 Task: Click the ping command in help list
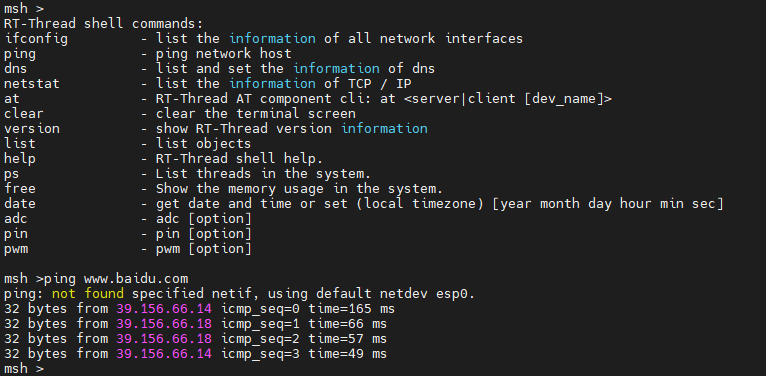(x=20, y=54)
